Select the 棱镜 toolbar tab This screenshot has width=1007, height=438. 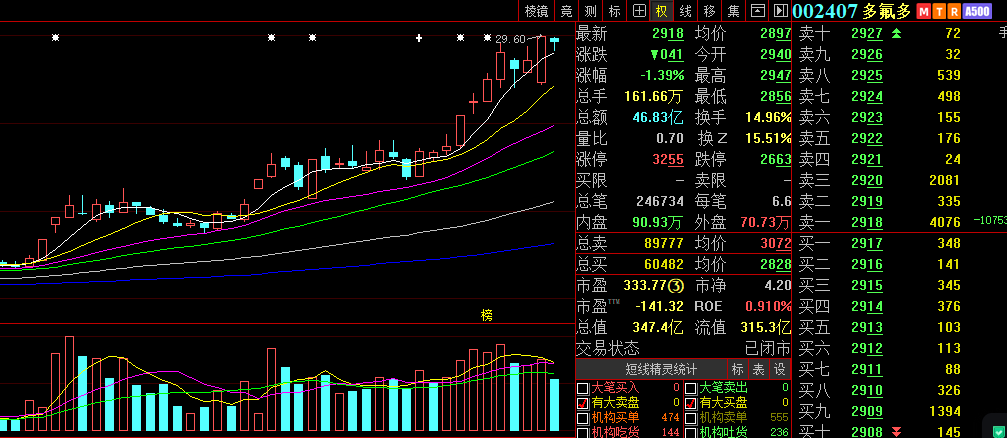click(536, 11)
